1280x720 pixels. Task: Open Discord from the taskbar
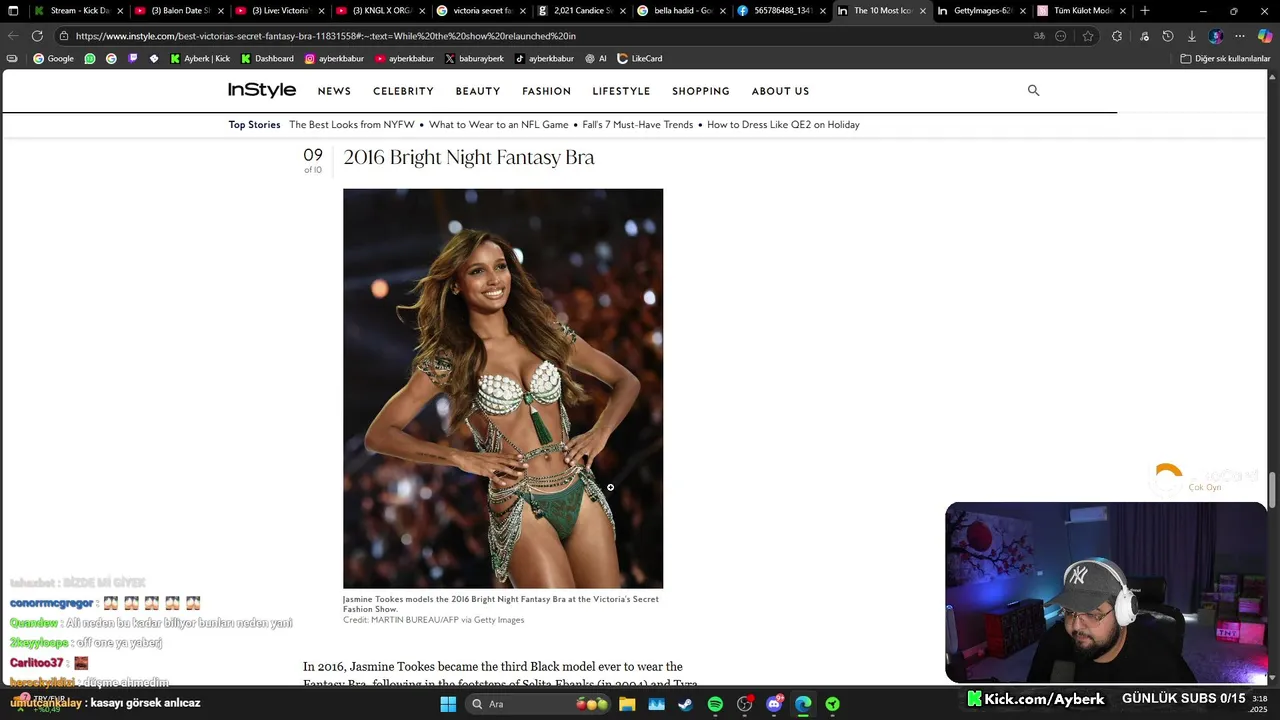tap(774, 704)
